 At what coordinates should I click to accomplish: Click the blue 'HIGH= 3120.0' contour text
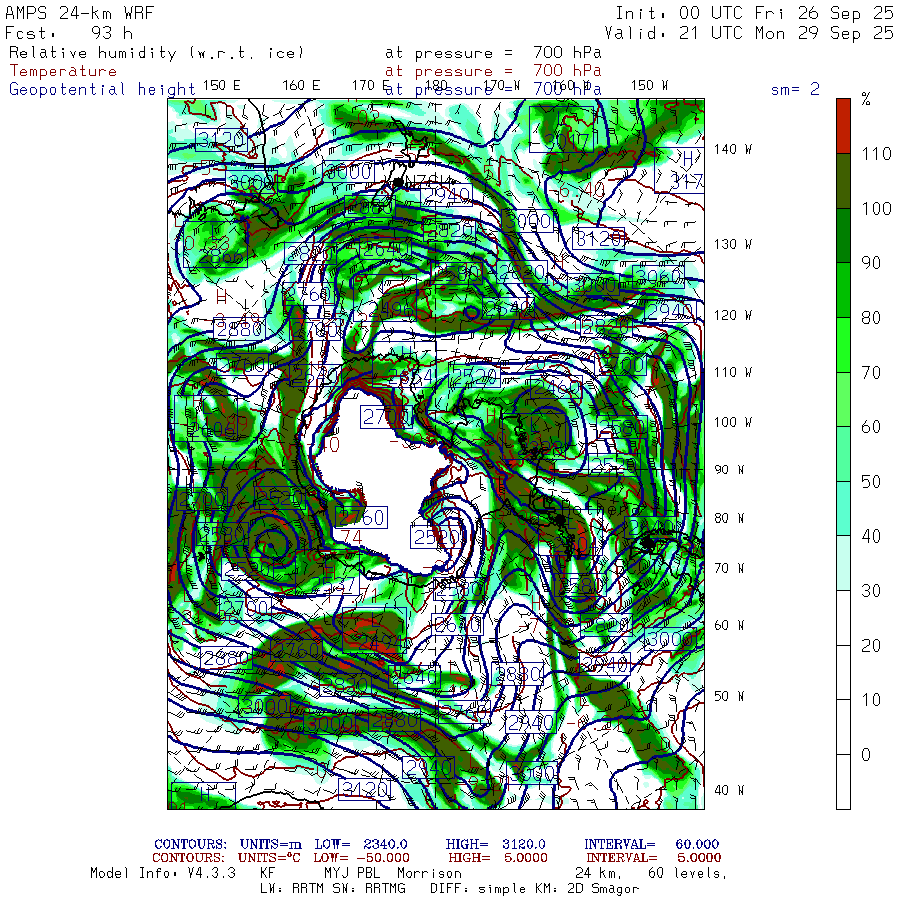pyautogui.click(x=496, y=844)
